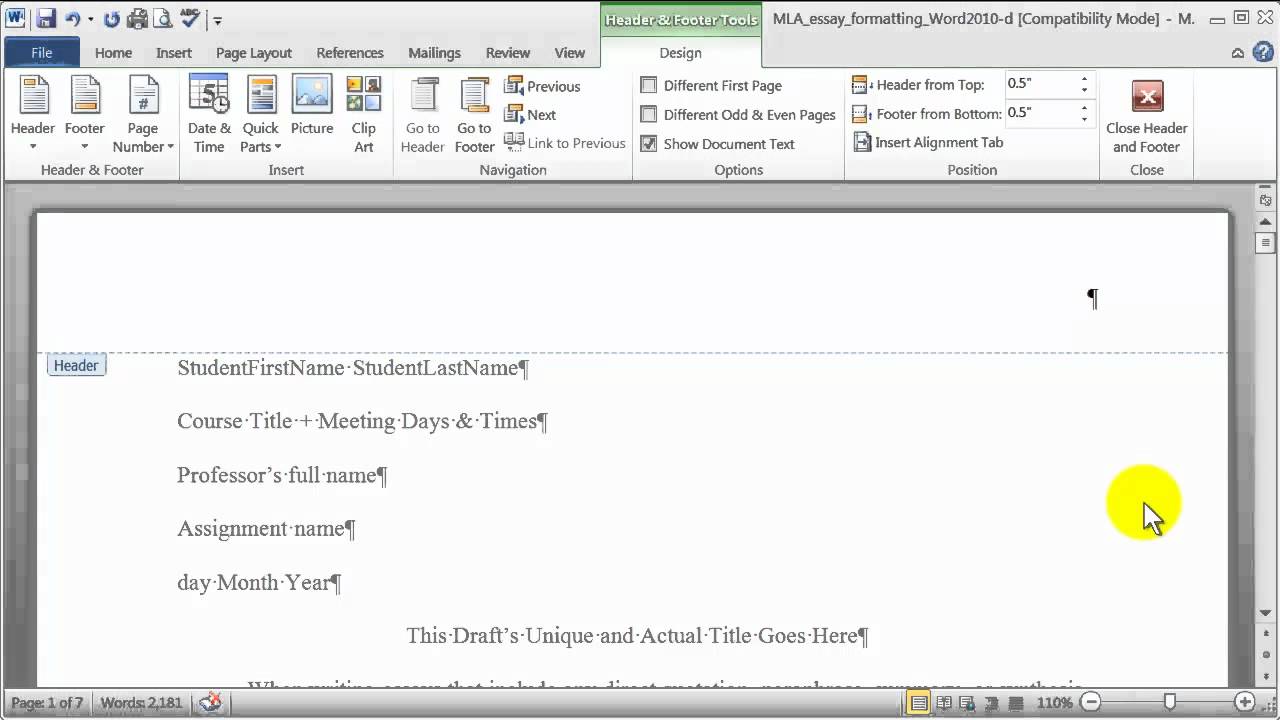Click the Header from Top input field
Viewport: 1280px width, 720px height.
[x=1041, y=85]
